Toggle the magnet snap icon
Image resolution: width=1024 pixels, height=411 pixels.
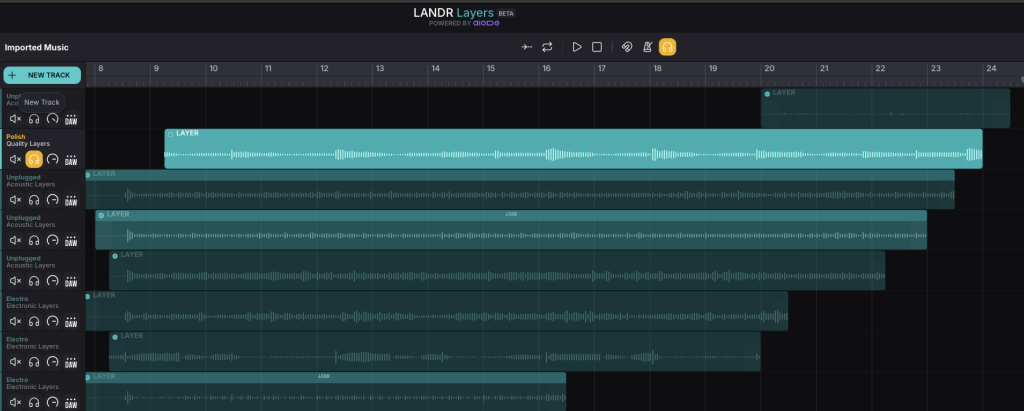[625, 47]
